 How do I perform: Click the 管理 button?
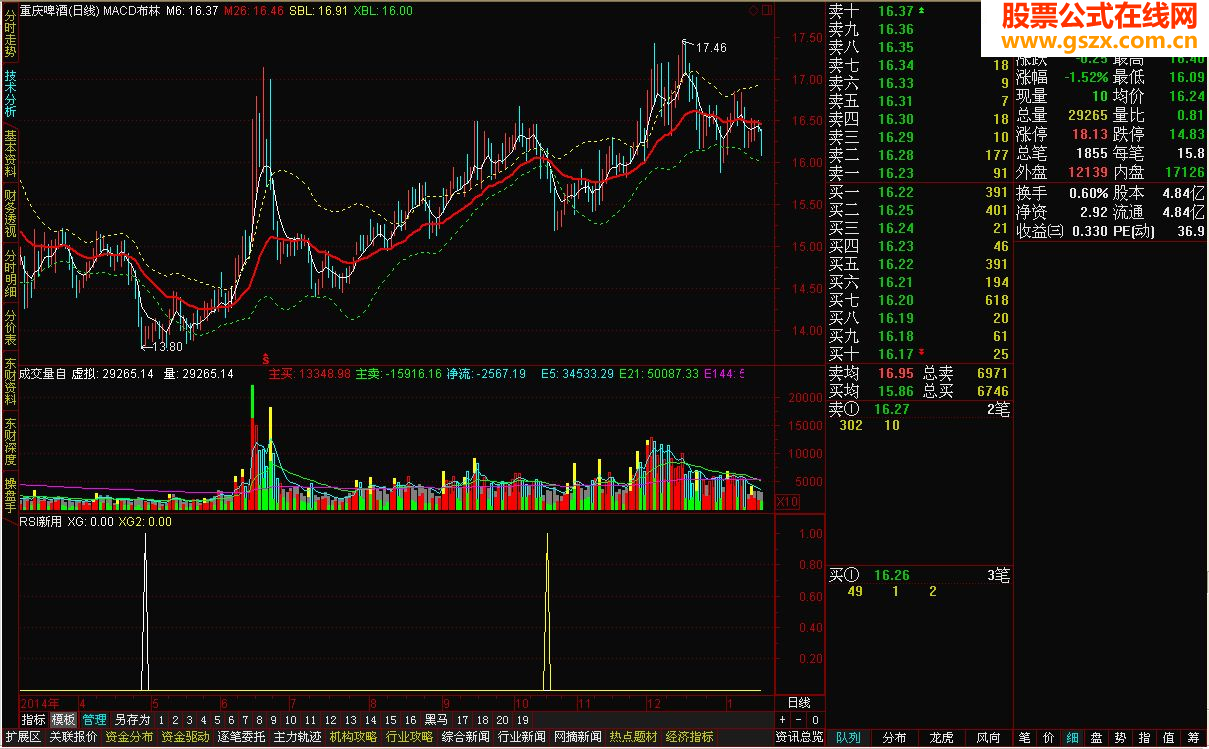tap(94, 719)
